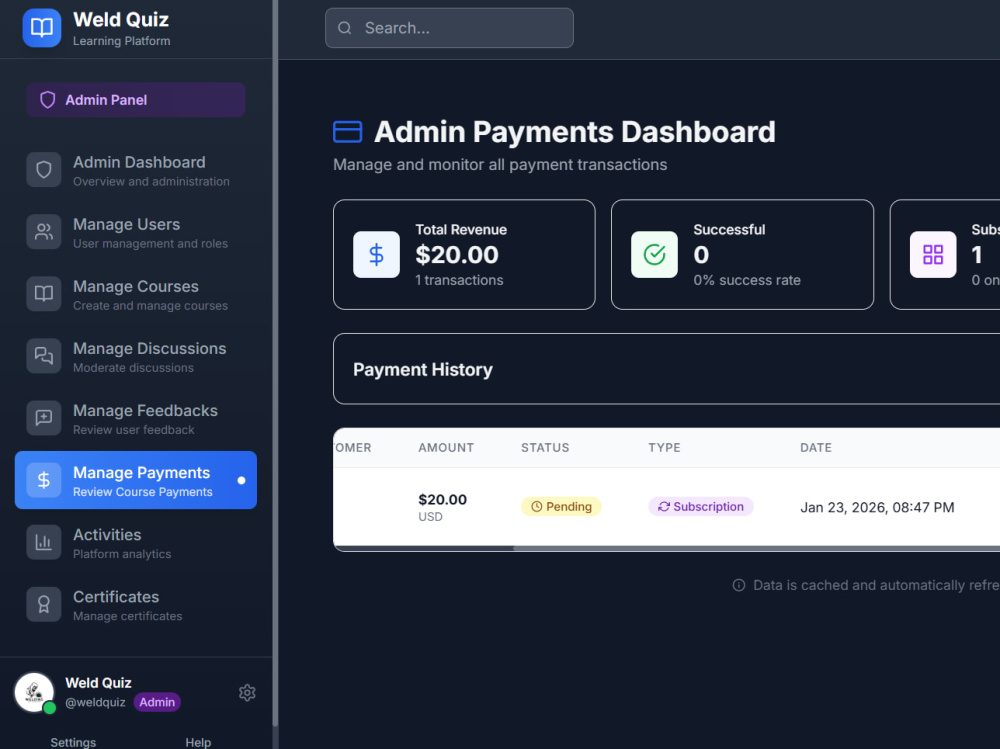The image size is (1000, 749).
Task: Click the Manage Users people icon
Action: click(x=43, y=232)
